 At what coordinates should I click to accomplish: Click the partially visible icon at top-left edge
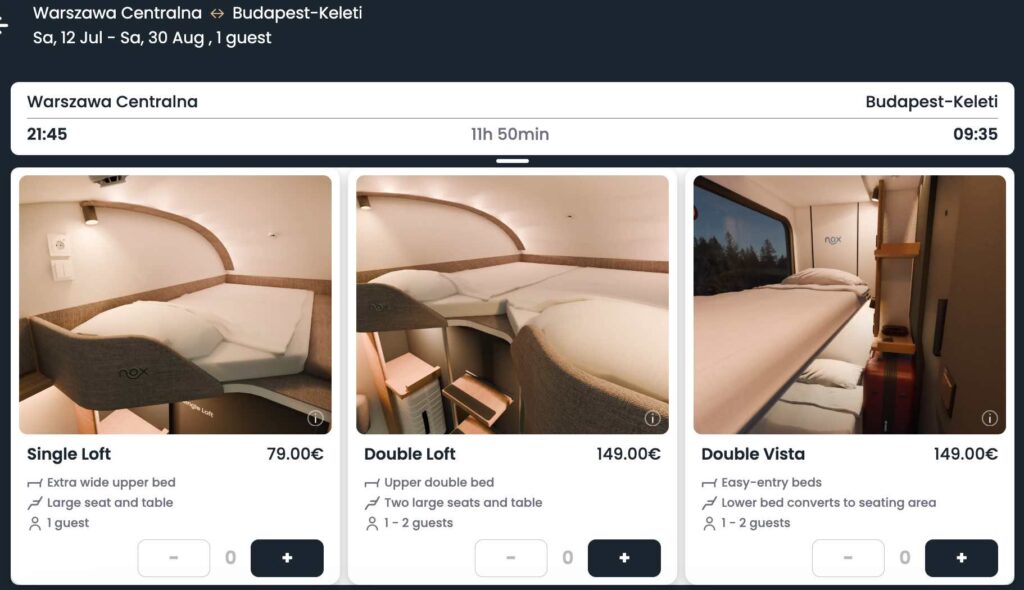(3, 25)
